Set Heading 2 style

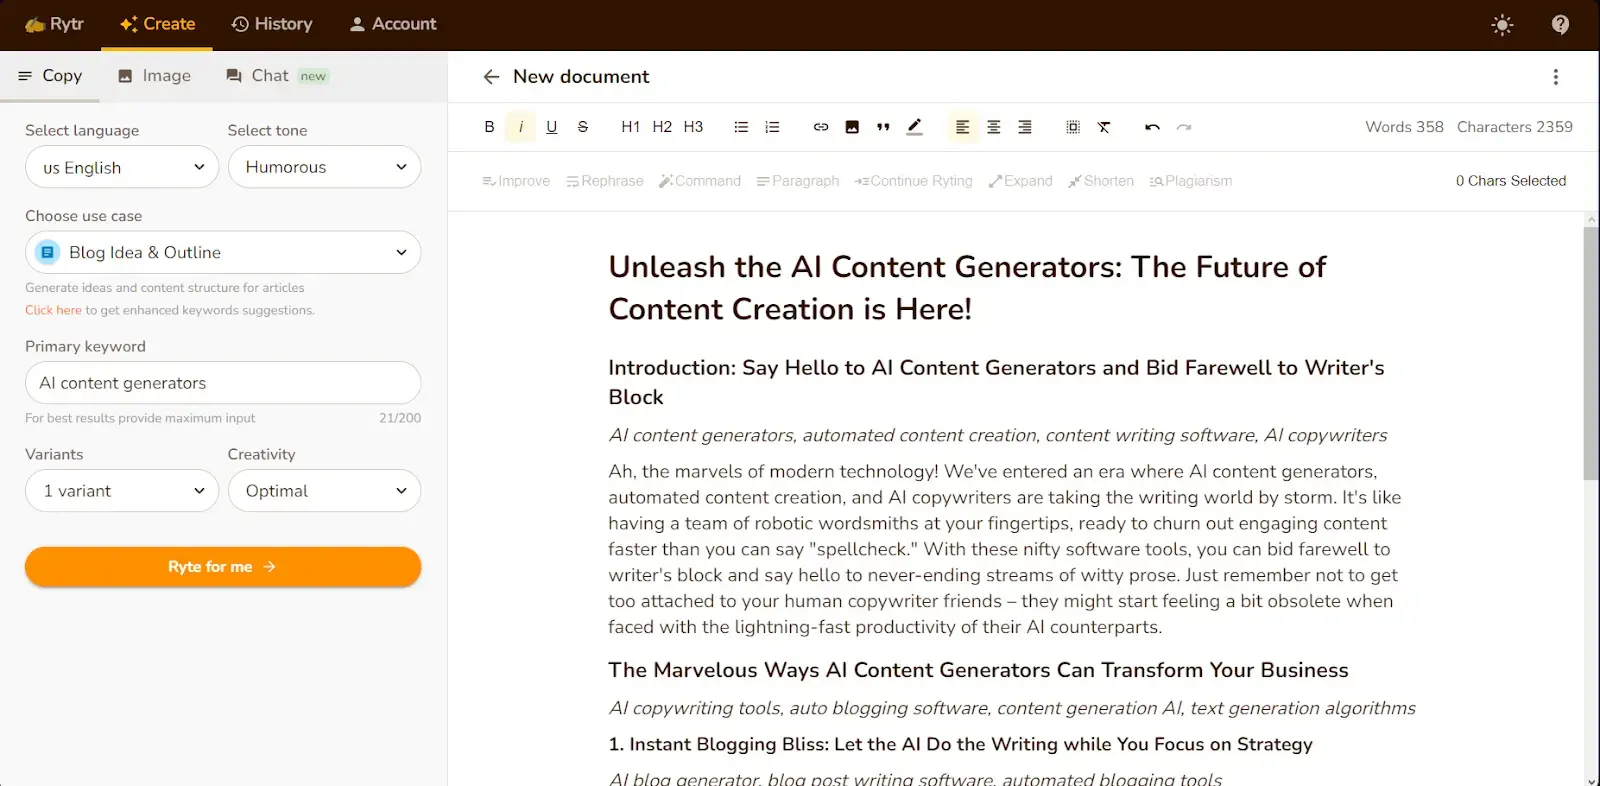point(662,127)
